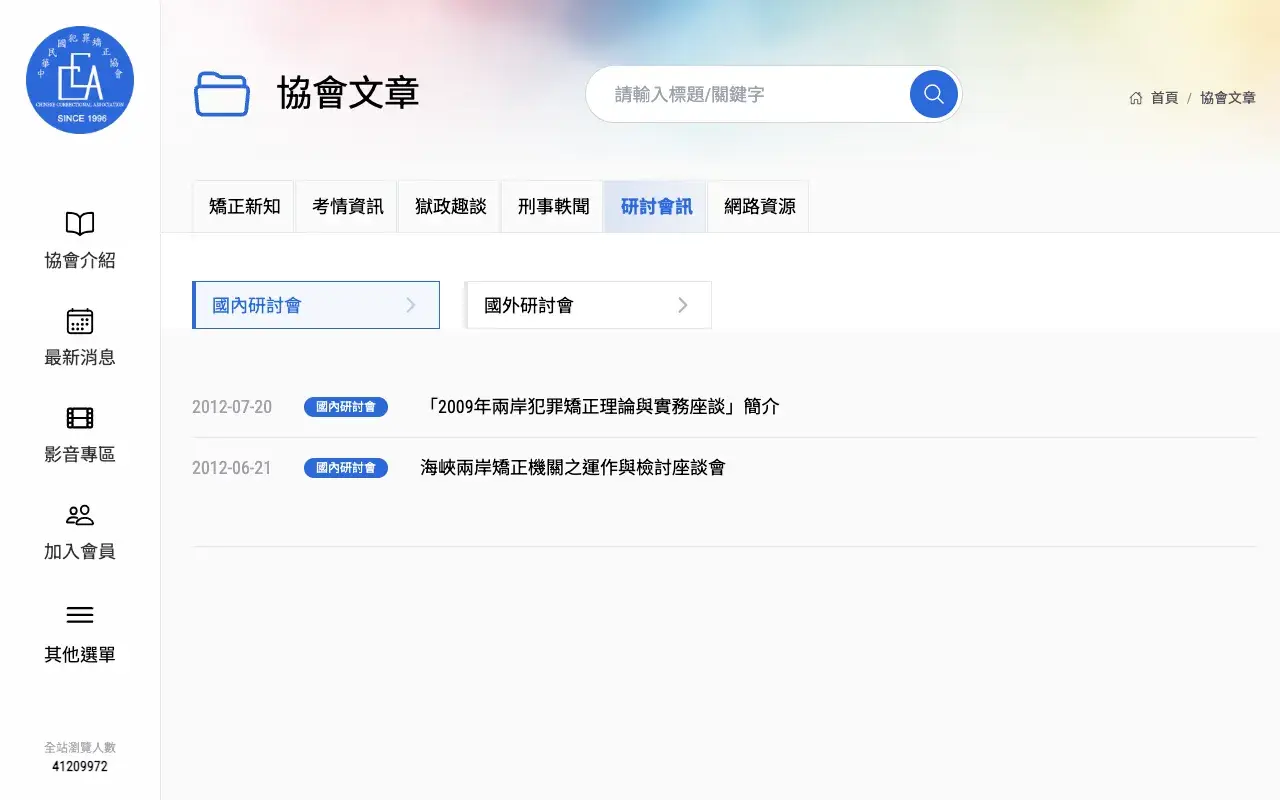This screenshot has height=800, width=1280.
Task: Click the folder icon beside 協會文章 title
Action: 222,94
